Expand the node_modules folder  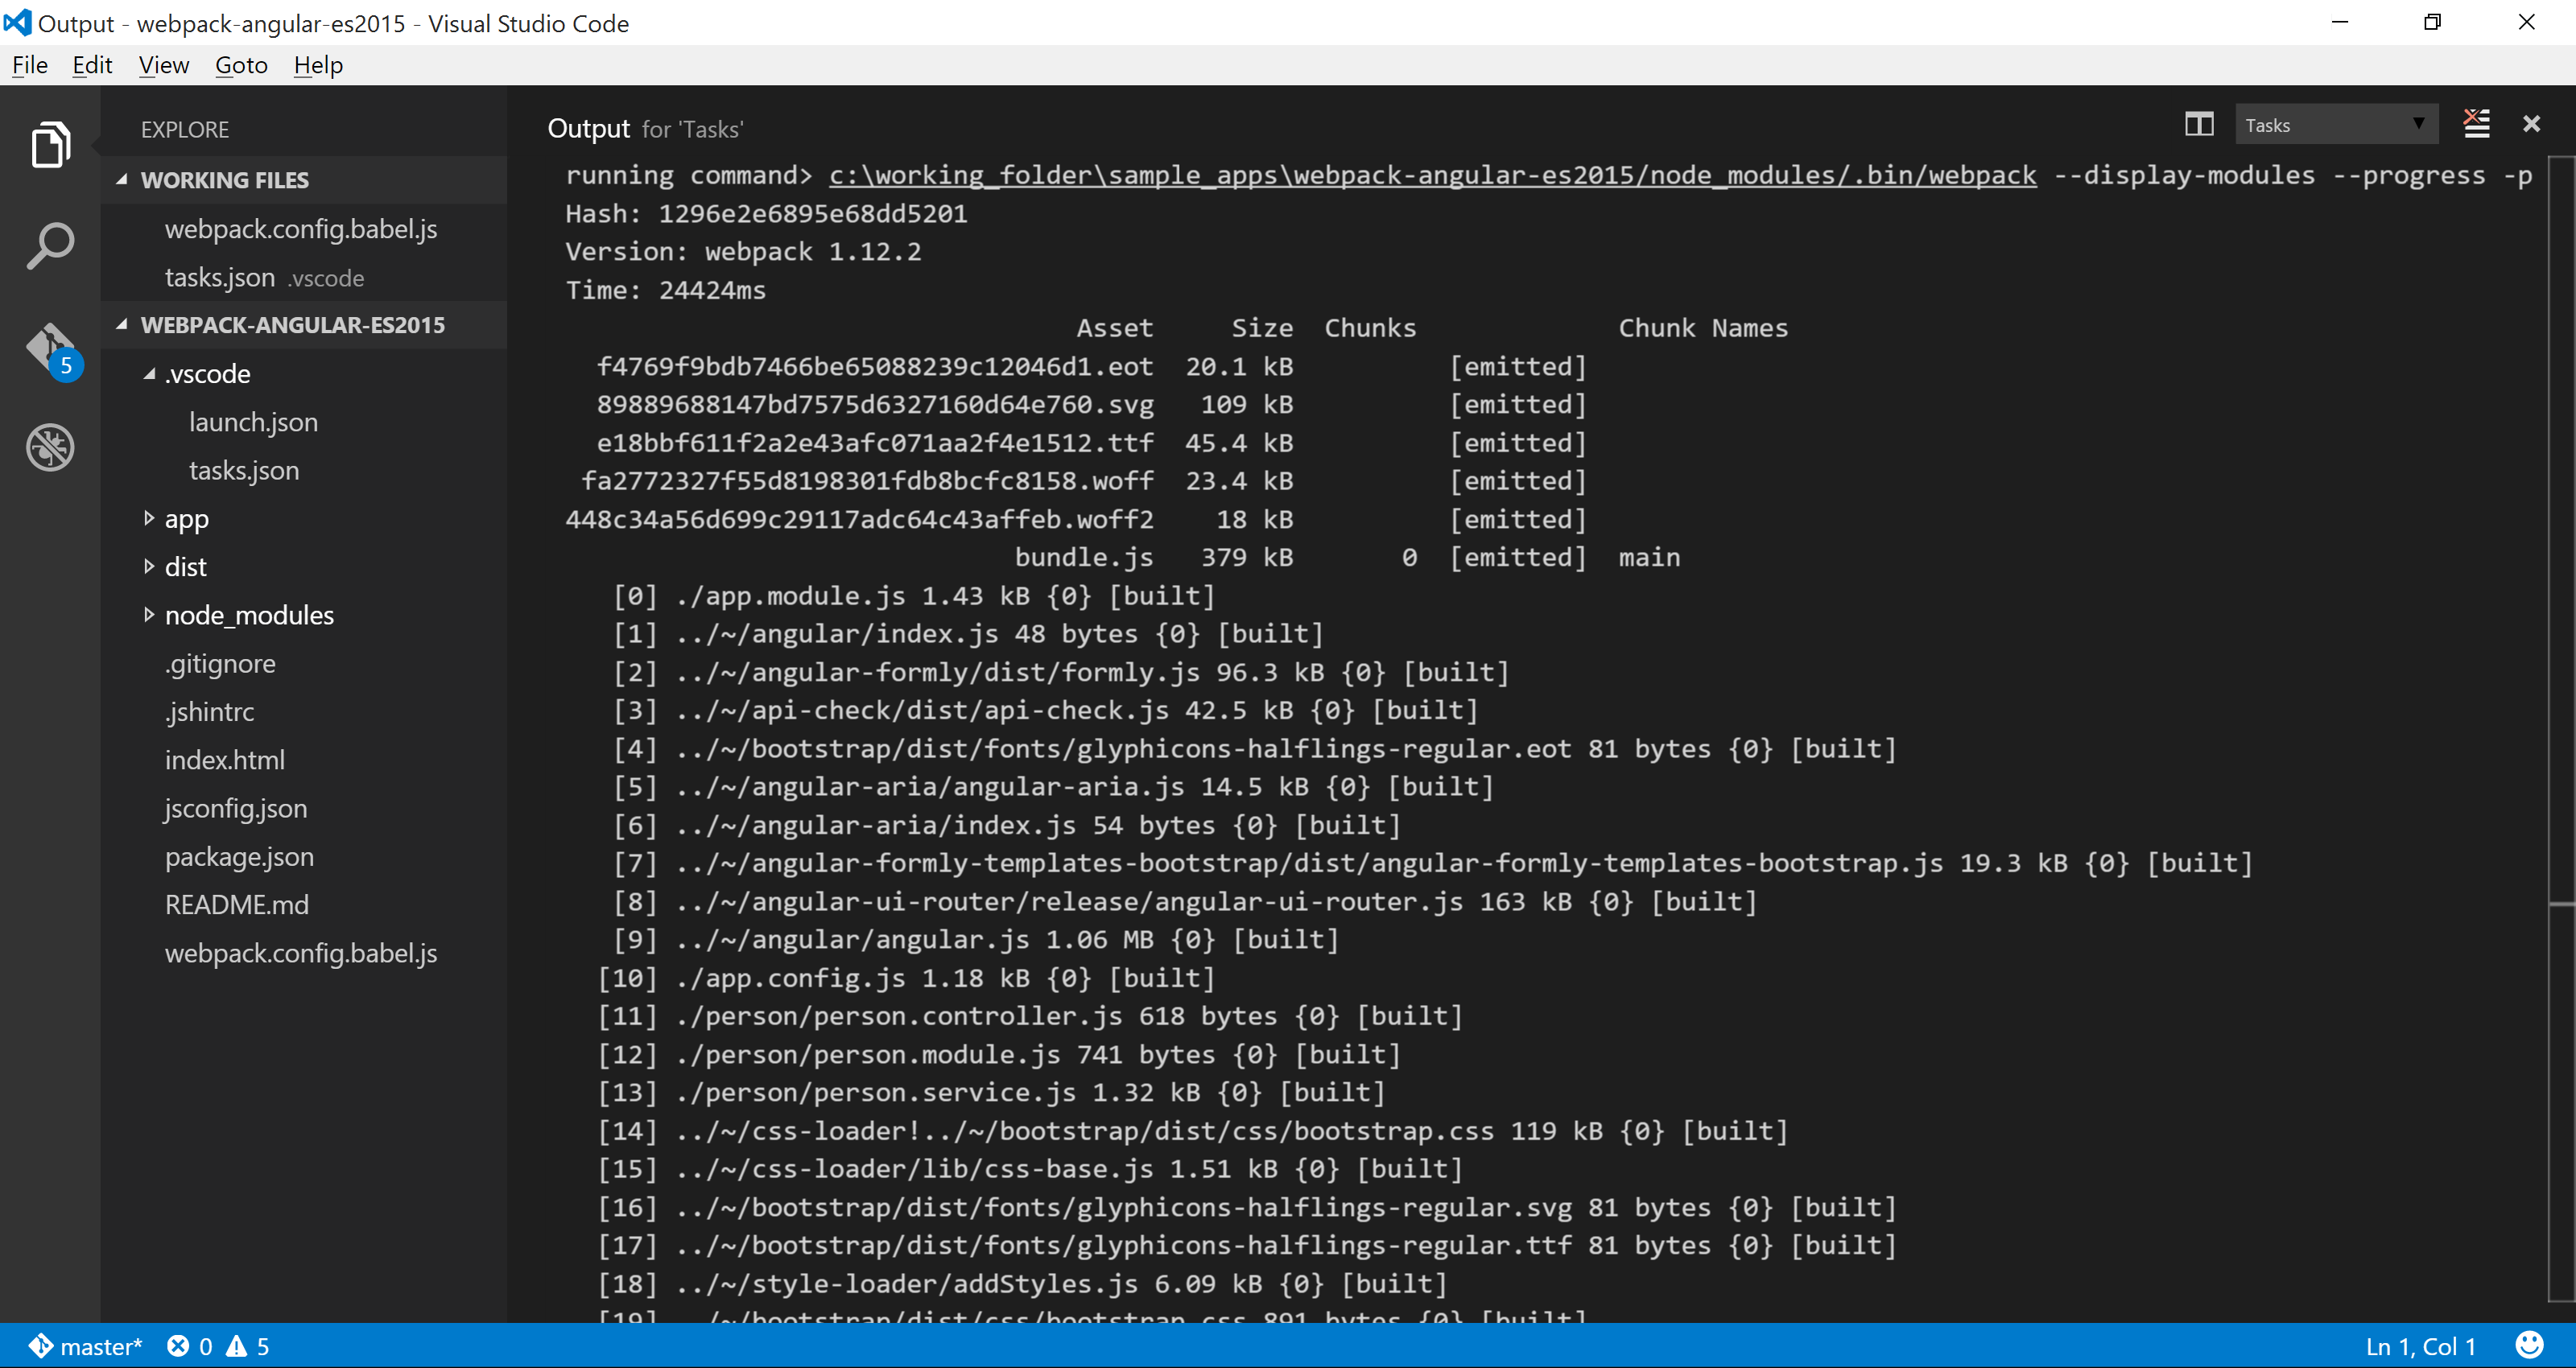click(249, 614)
